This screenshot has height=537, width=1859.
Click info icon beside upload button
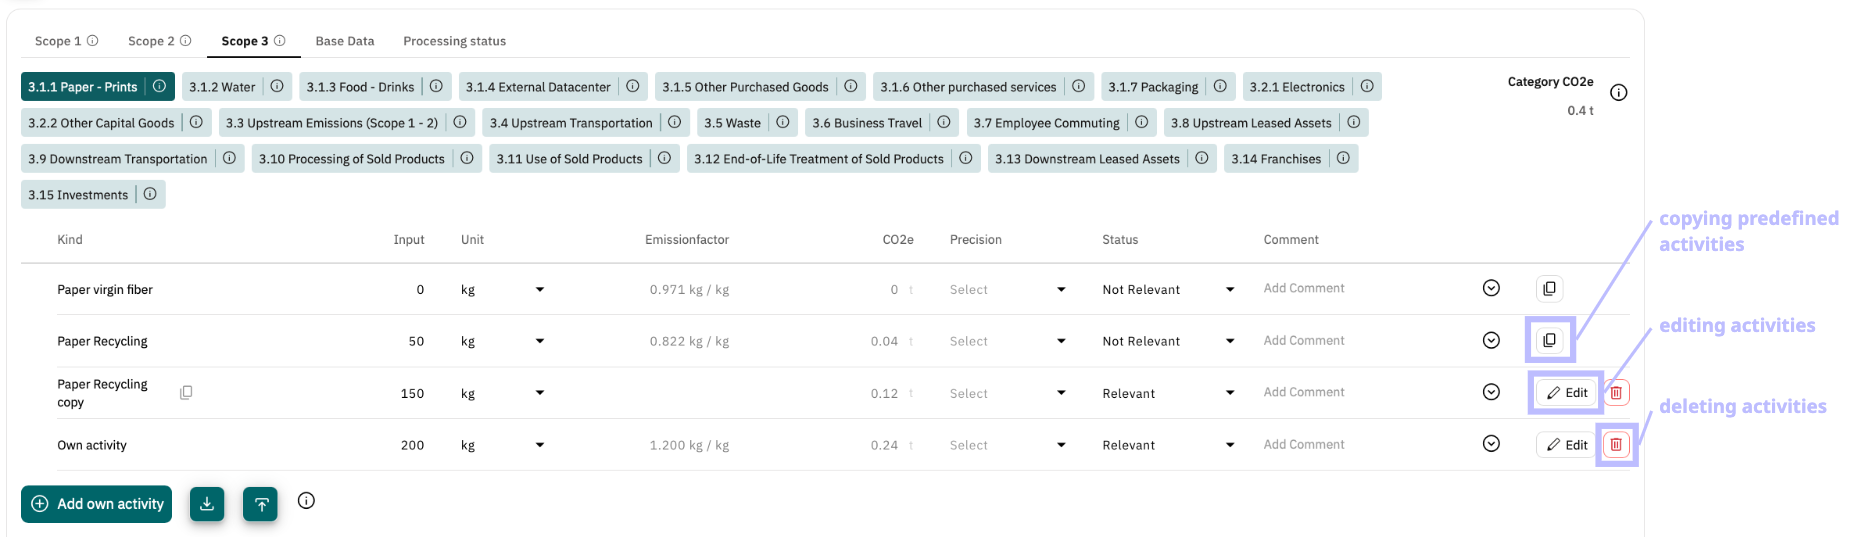pyautogui.click(x=307, y=501)
